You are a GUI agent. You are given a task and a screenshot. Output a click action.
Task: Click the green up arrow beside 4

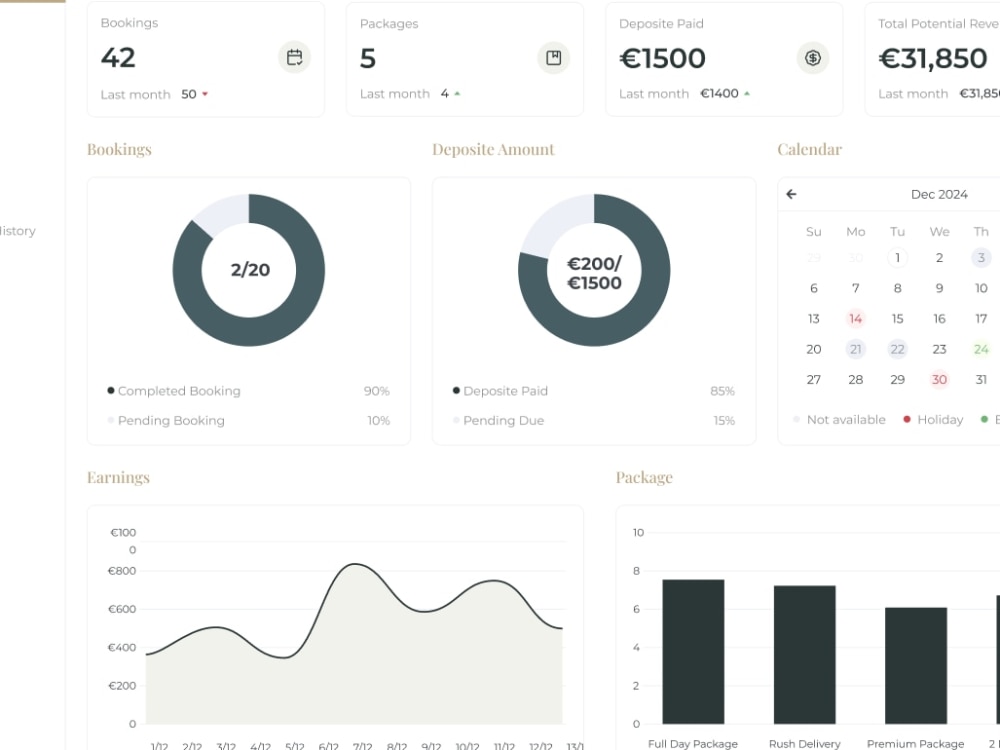pos(457,94)
